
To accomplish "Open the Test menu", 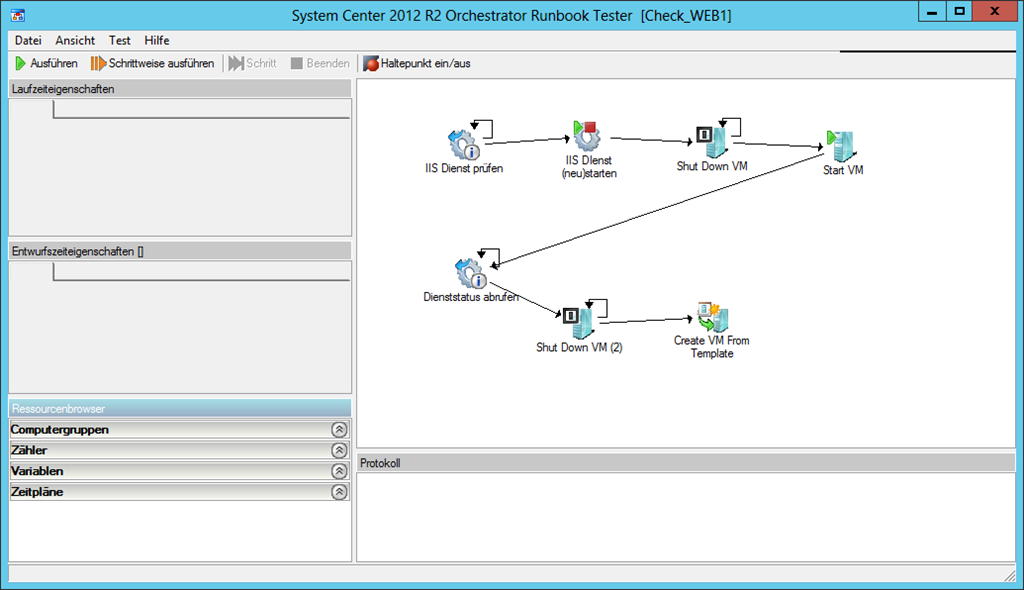I will tap(120, 41).
